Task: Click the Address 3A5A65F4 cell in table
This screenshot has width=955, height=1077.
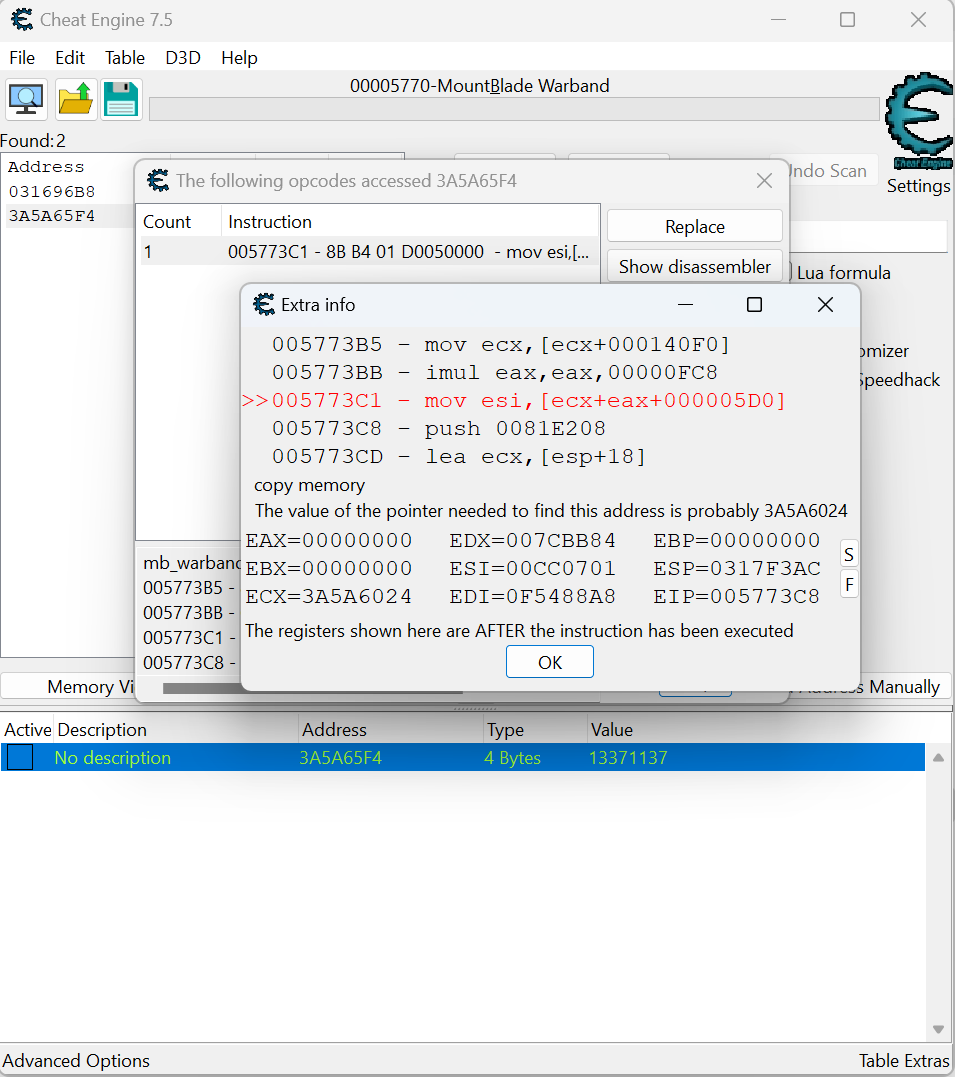Action: 340,758
